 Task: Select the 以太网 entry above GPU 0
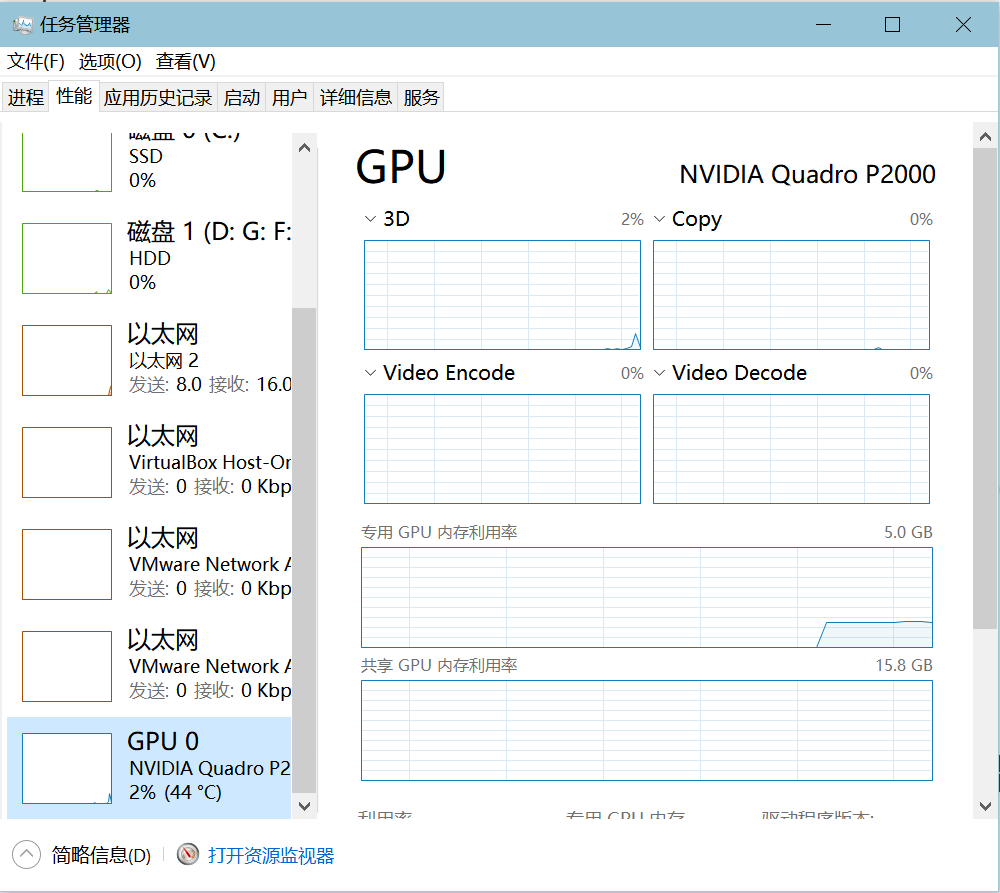point(149,666)
